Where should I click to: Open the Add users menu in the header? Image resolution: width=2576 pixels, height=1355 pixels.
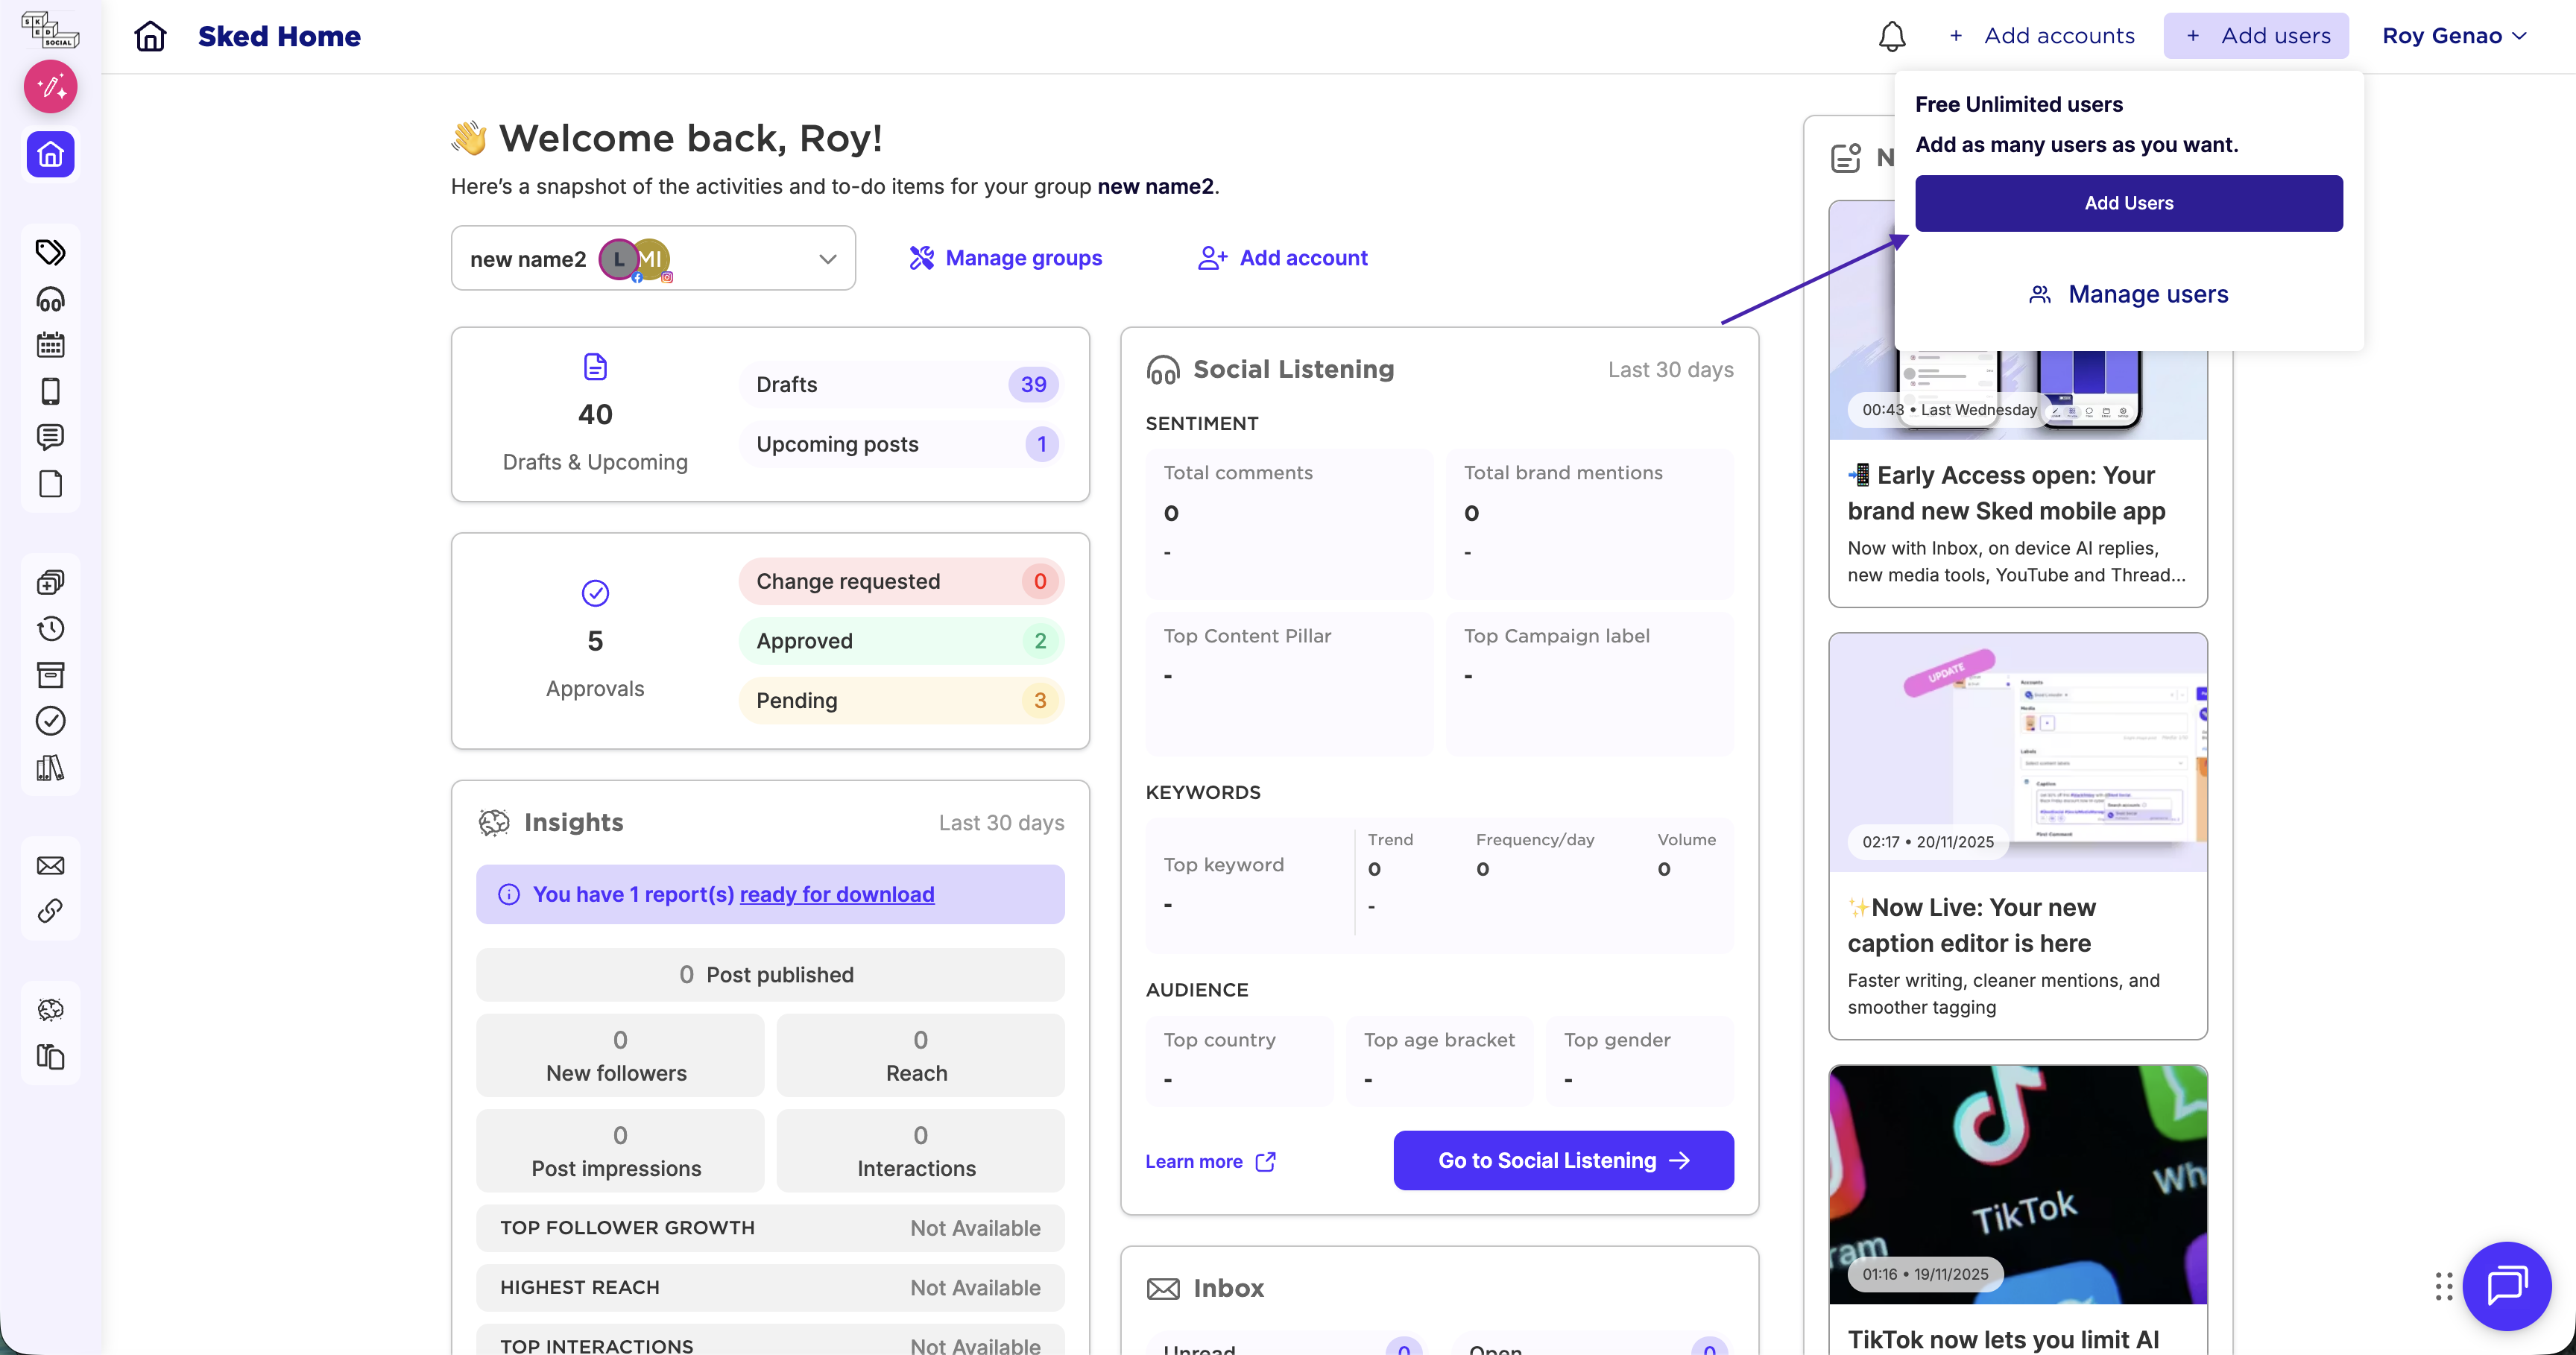(2256, 36)
